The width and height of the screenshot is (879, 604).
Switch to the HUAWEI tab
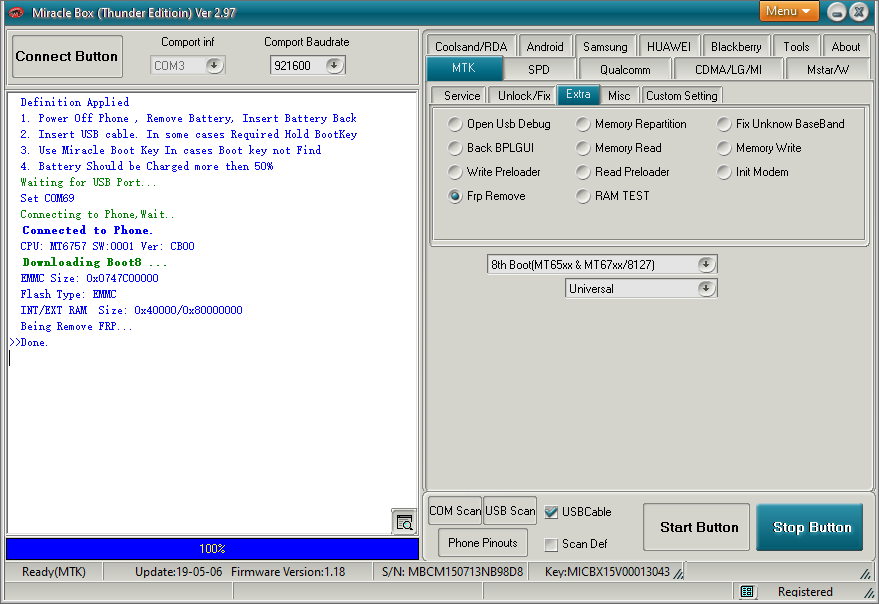[x=669, y=47]
